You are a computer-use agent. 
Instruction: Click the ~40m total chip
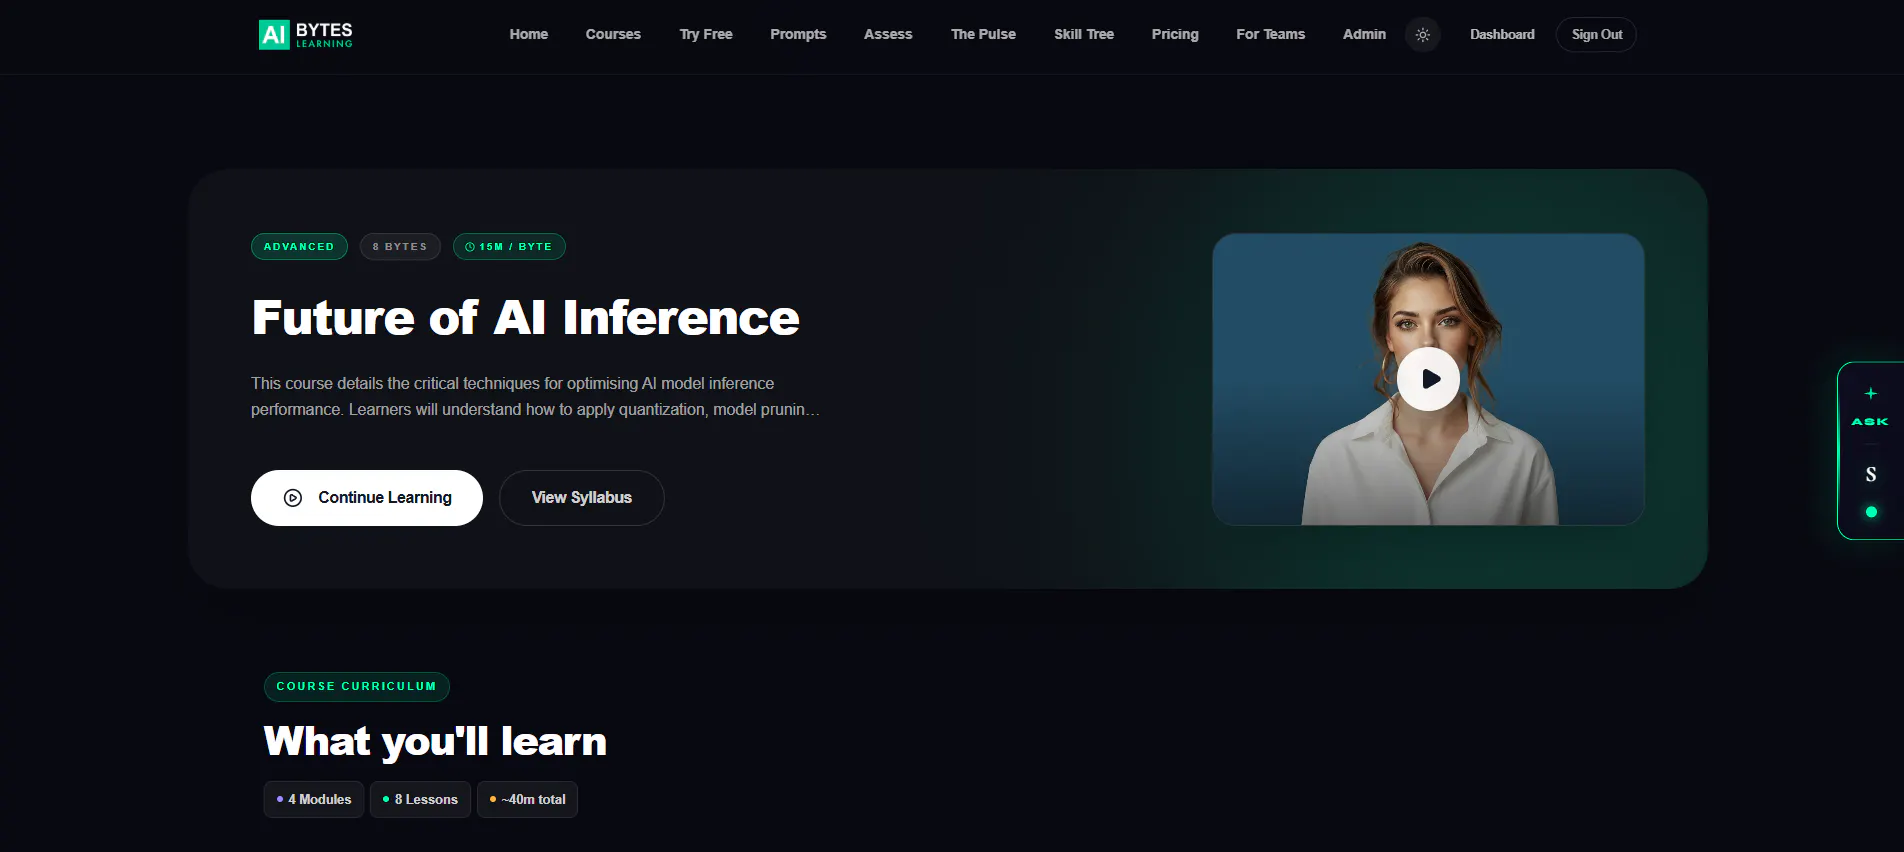coord(527,800)
